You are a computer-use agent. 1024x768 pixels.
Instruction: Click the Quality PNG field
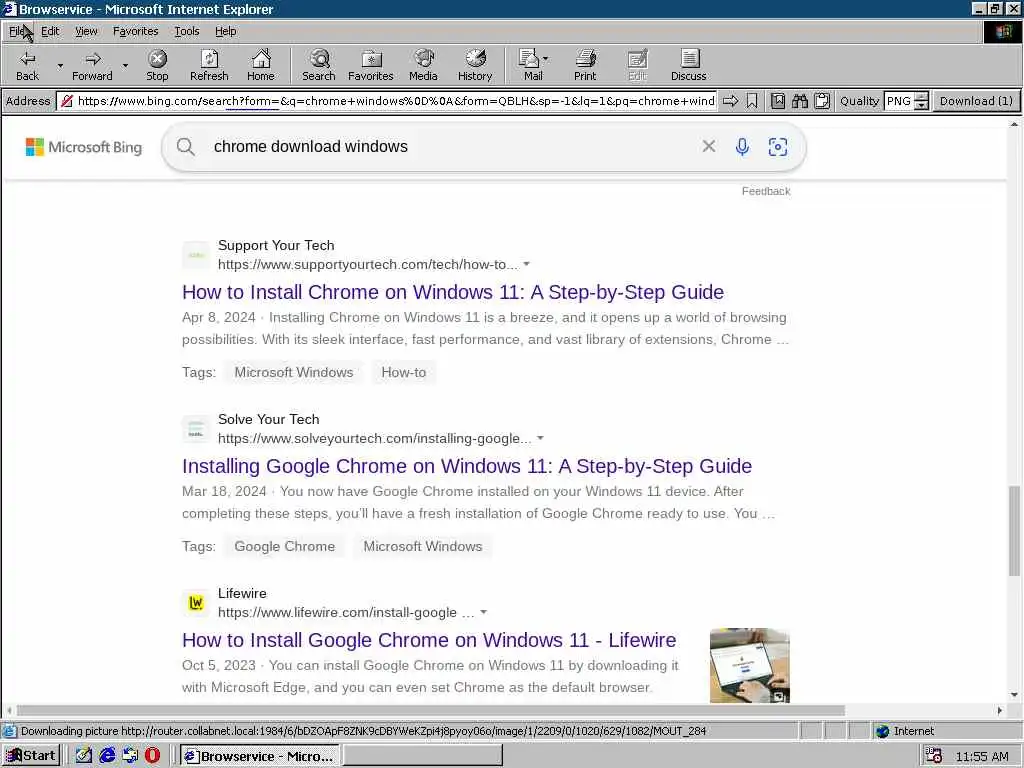click(899, 101)
